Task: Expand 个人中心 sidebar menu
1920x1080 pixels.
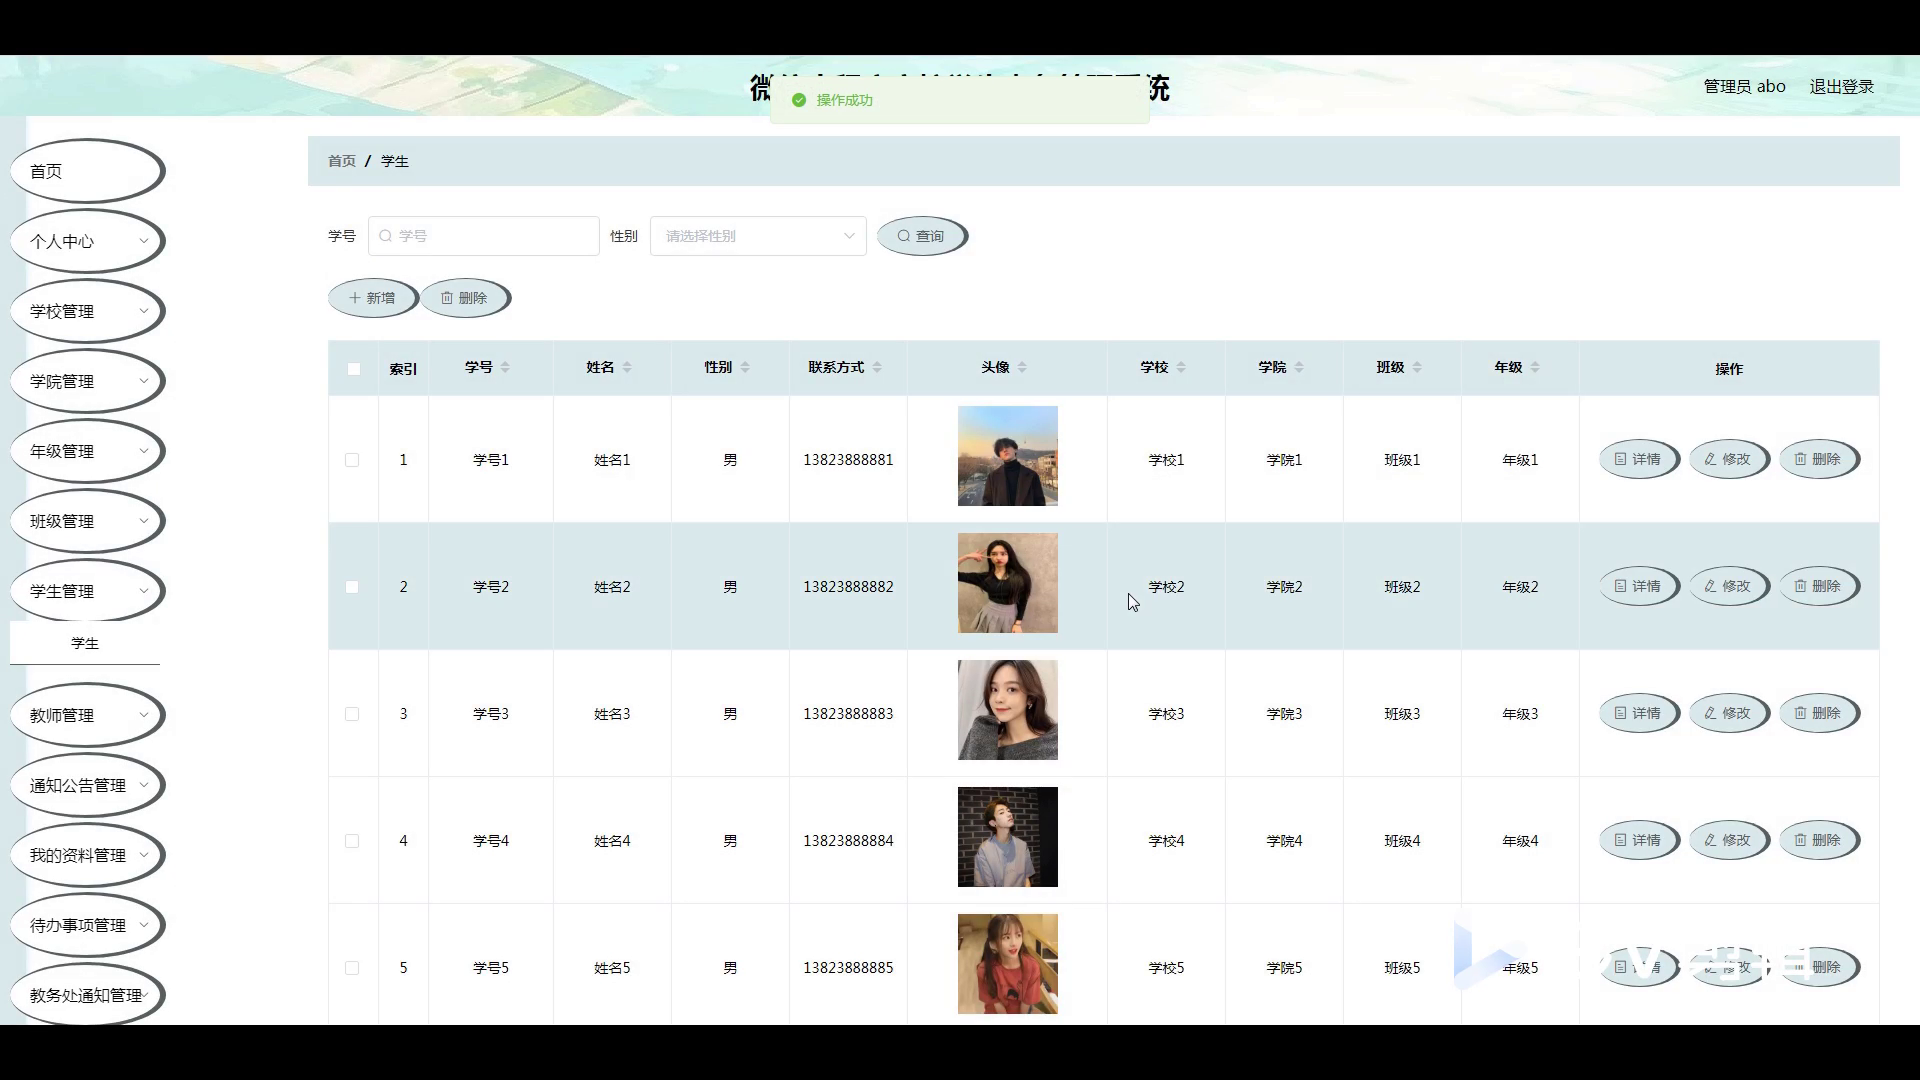Action: (x=87, y=241)
